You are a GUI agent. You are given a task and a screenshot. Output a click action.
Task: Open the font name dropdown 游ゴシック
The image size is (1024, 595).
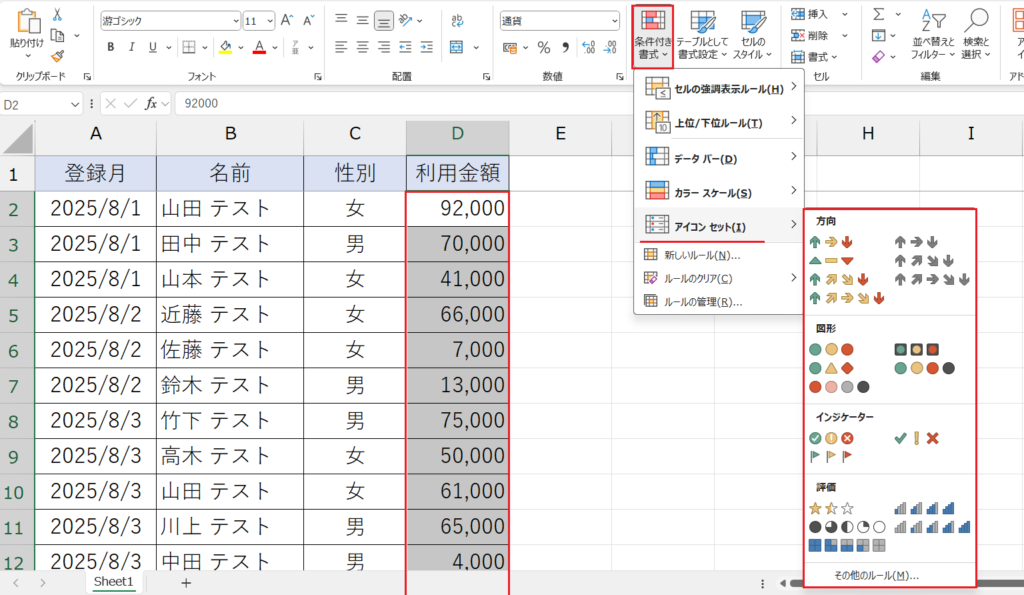[x=236, y=21]
